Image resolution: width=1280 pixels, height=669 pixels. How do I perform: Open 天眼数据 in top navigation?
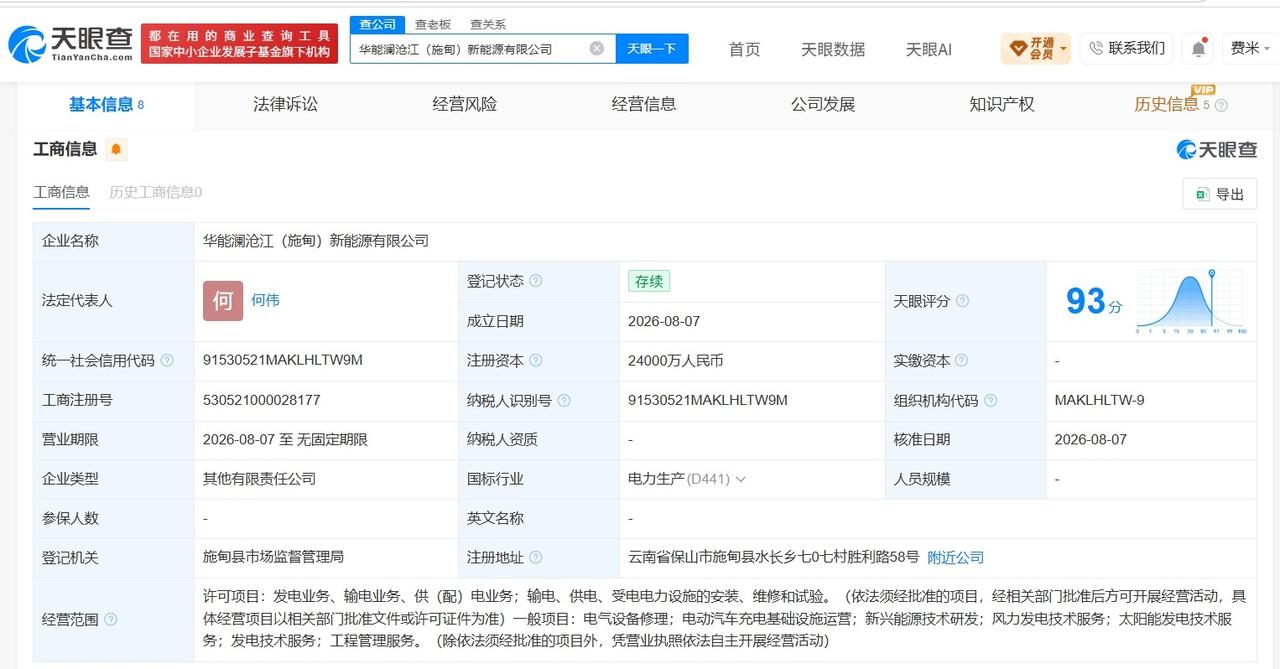(x=833, y=49)
